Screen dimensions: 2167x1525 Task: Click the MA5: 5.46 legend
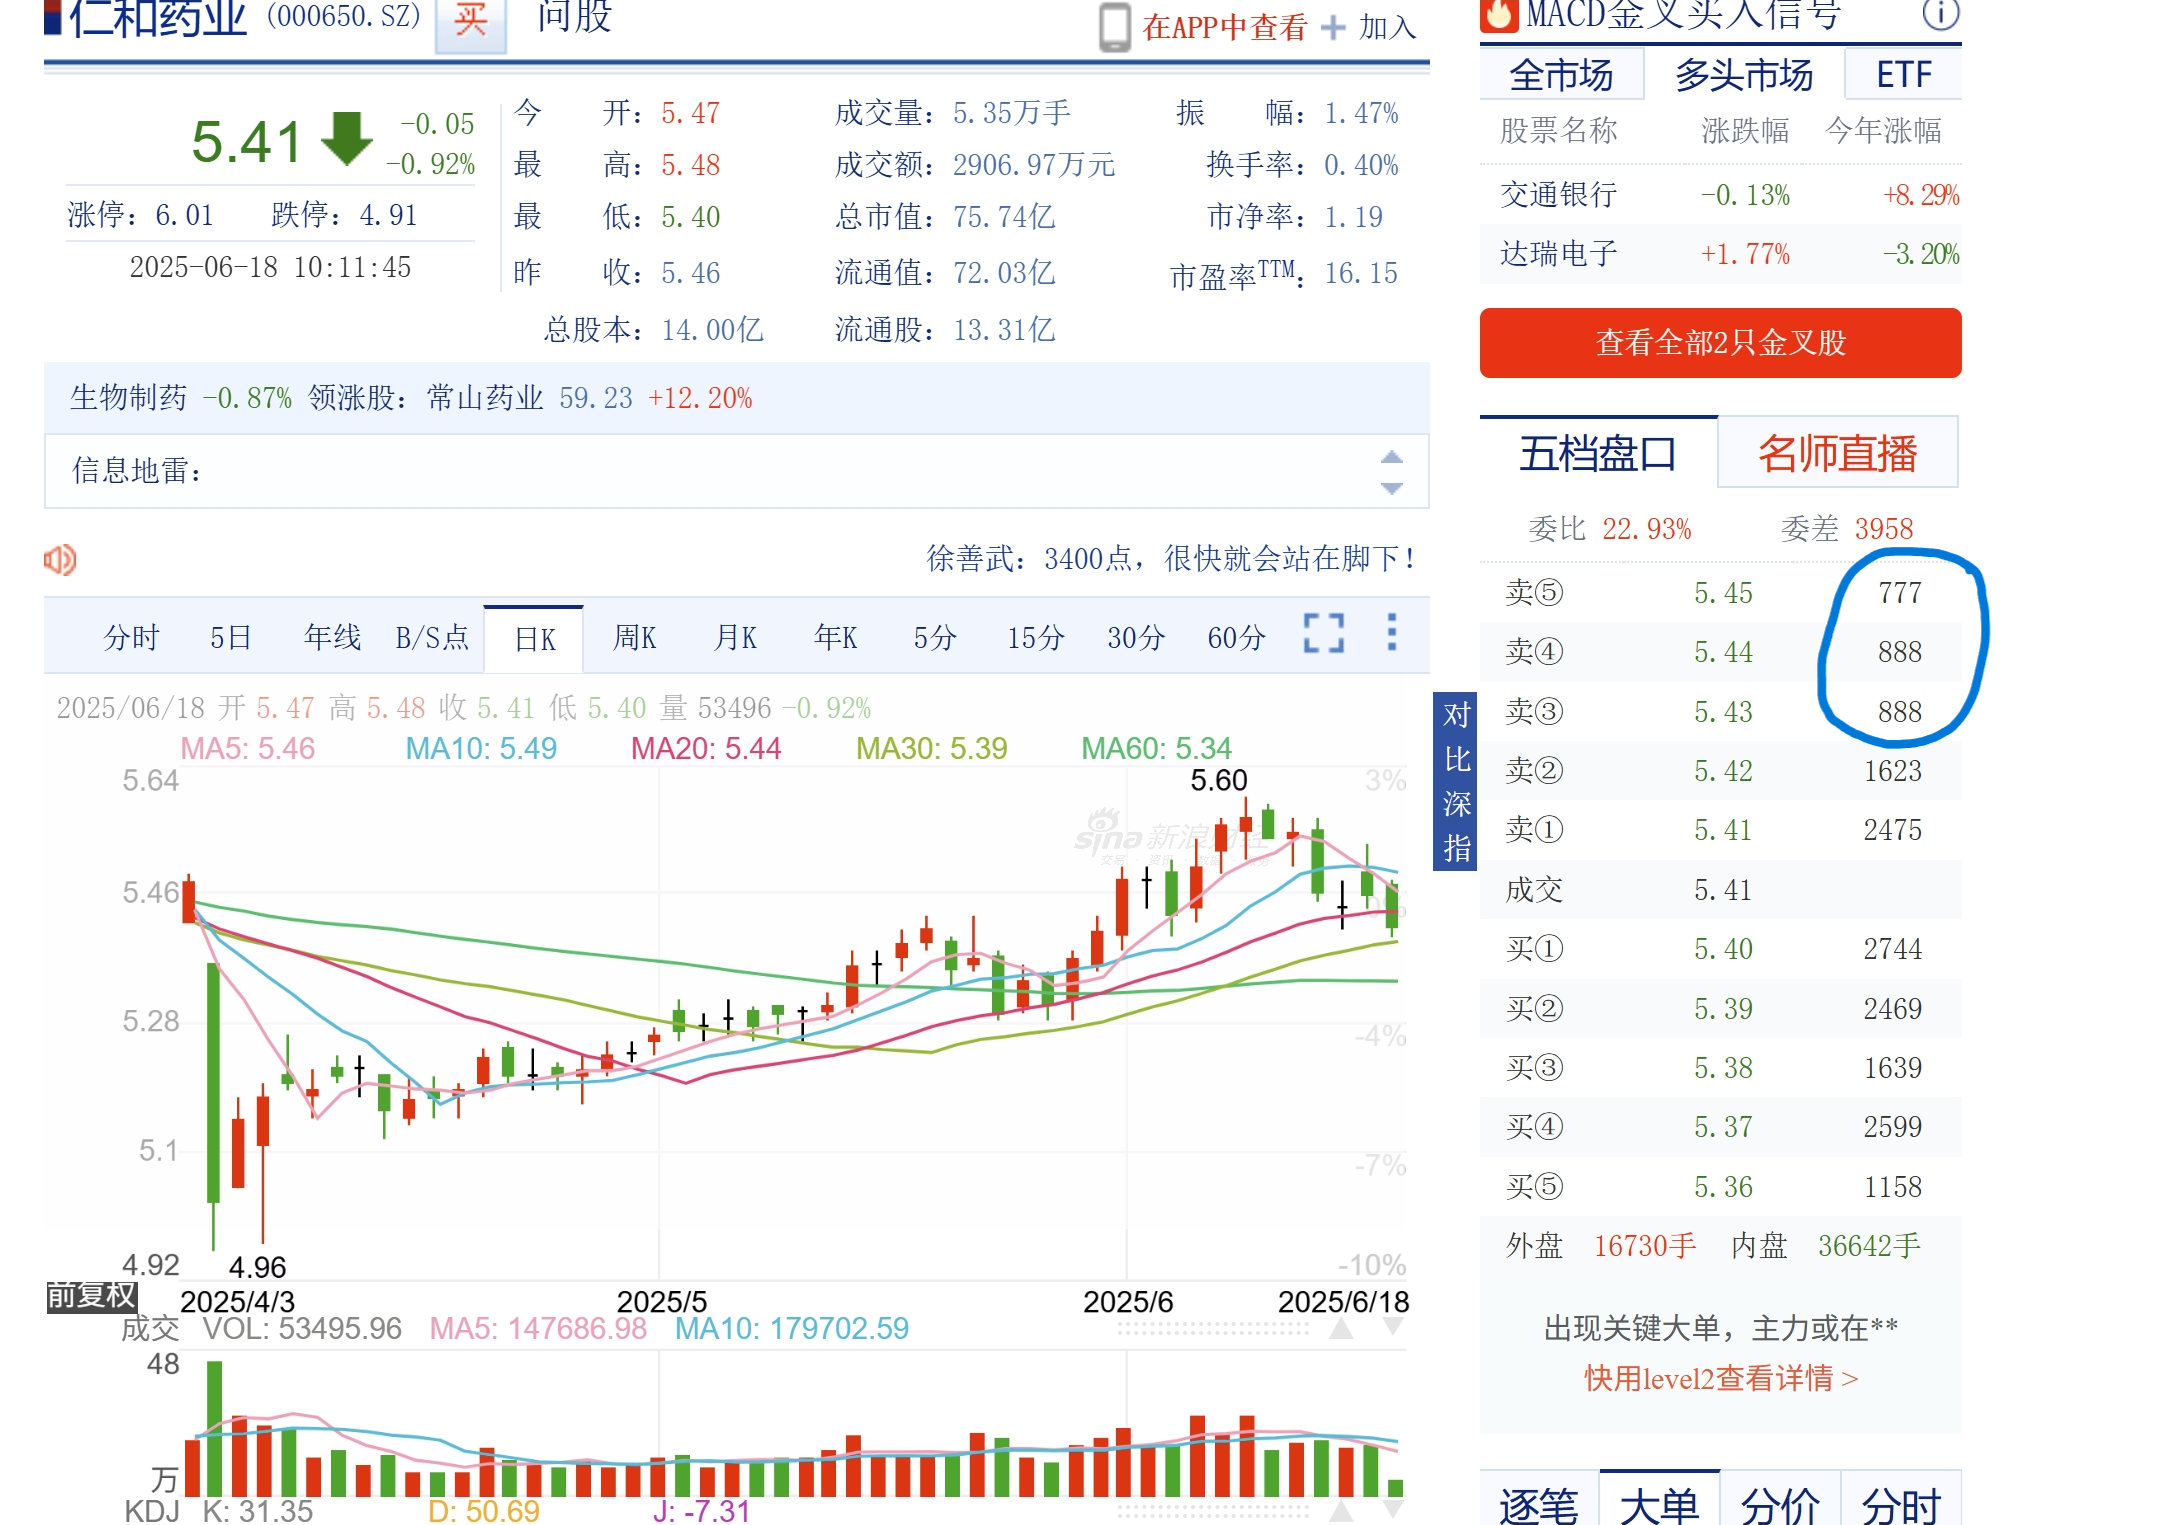pos(247,748)
